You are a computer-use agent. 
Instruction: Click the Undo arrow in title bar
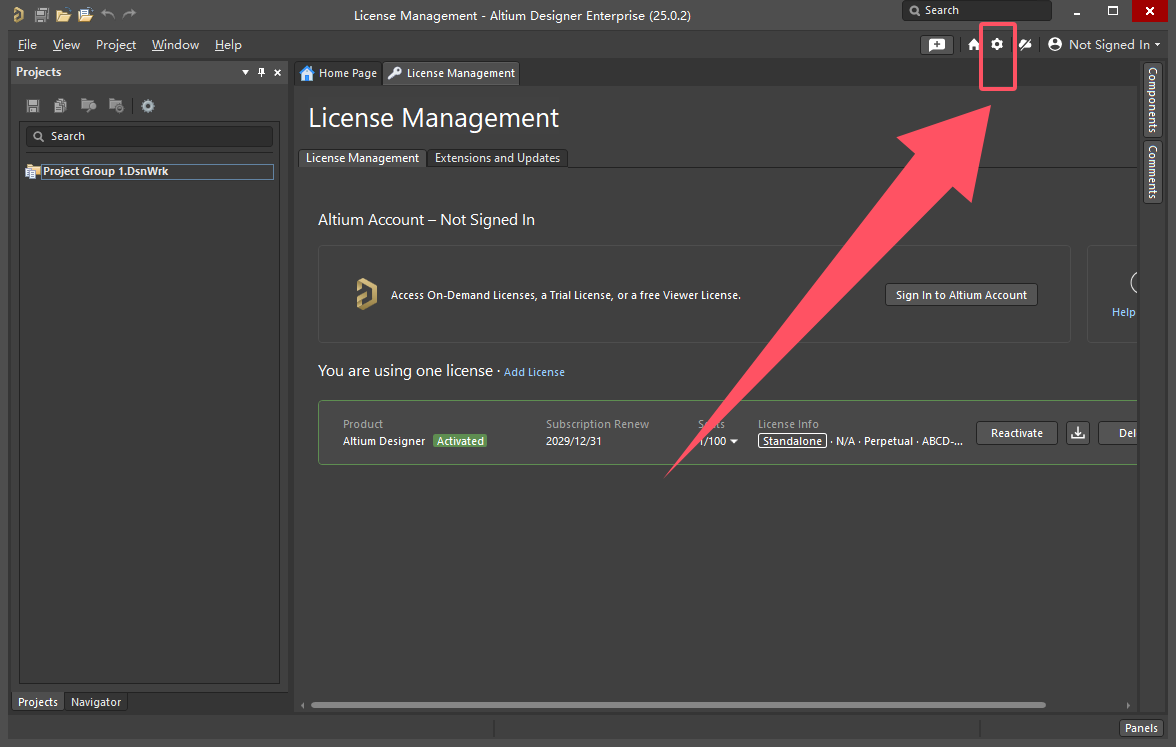pos(108,14)
